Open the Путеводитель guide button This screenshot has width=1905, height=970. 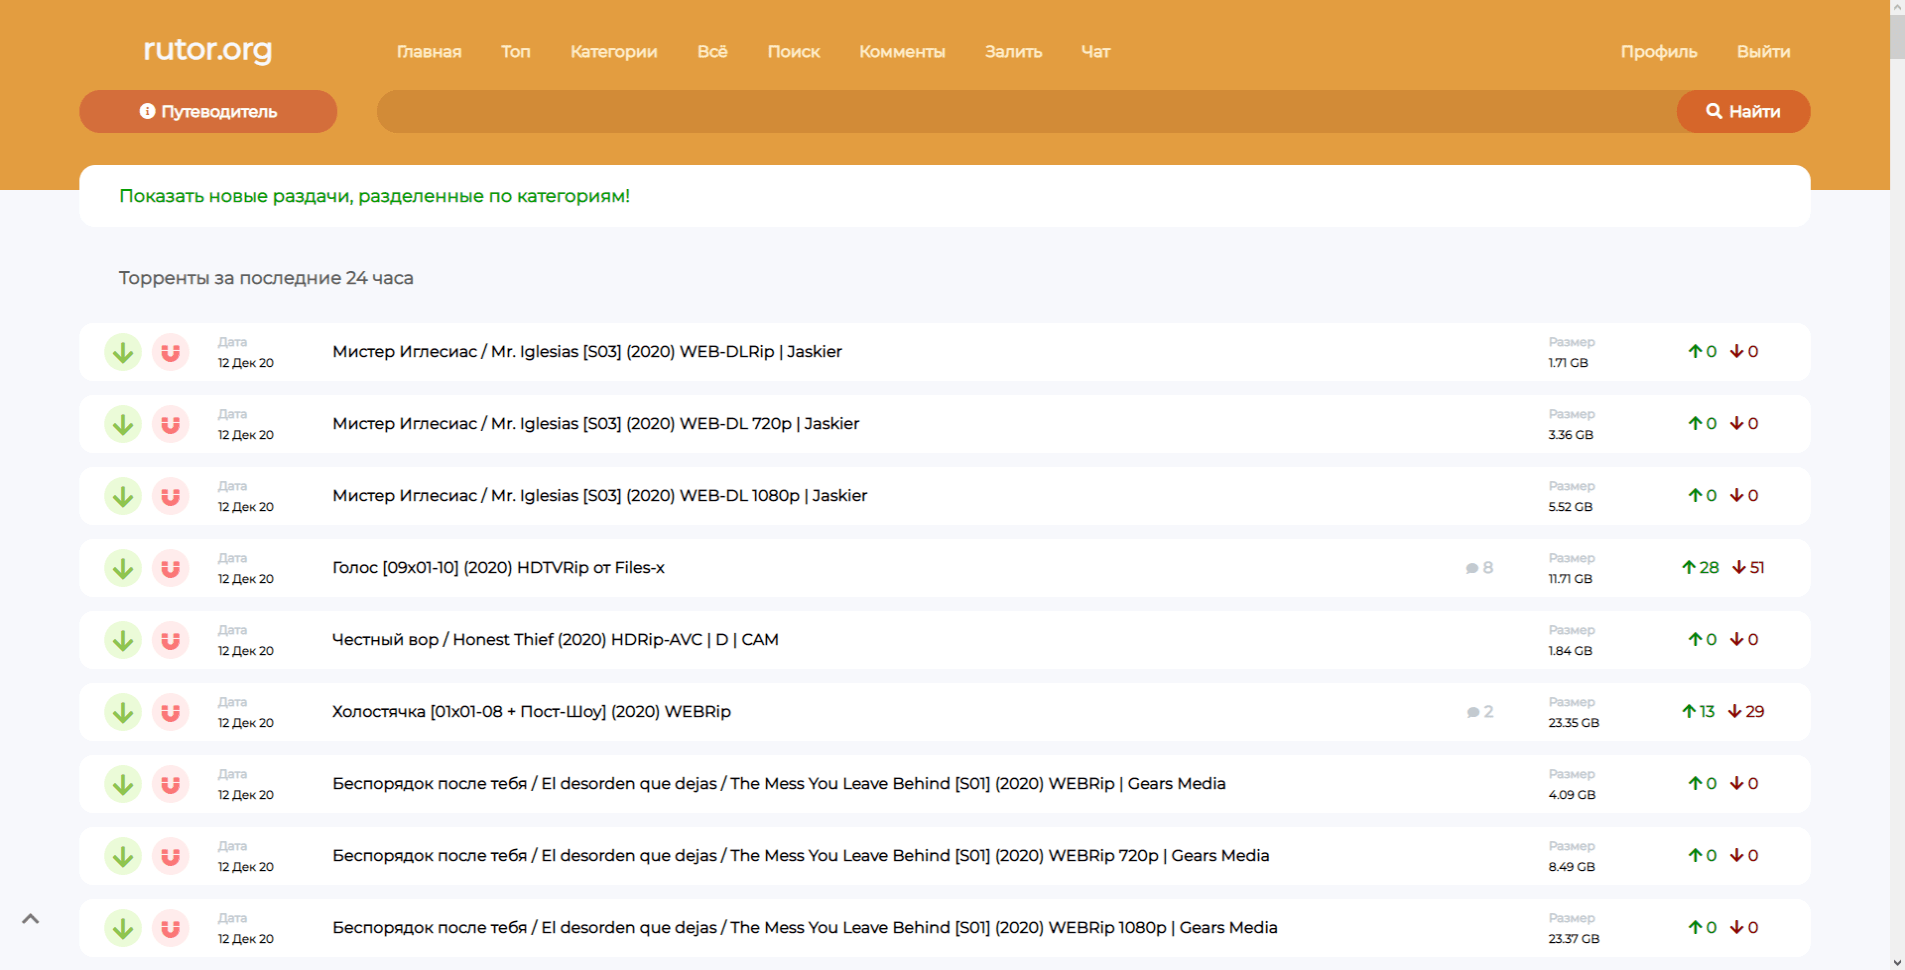pos(208,111)
